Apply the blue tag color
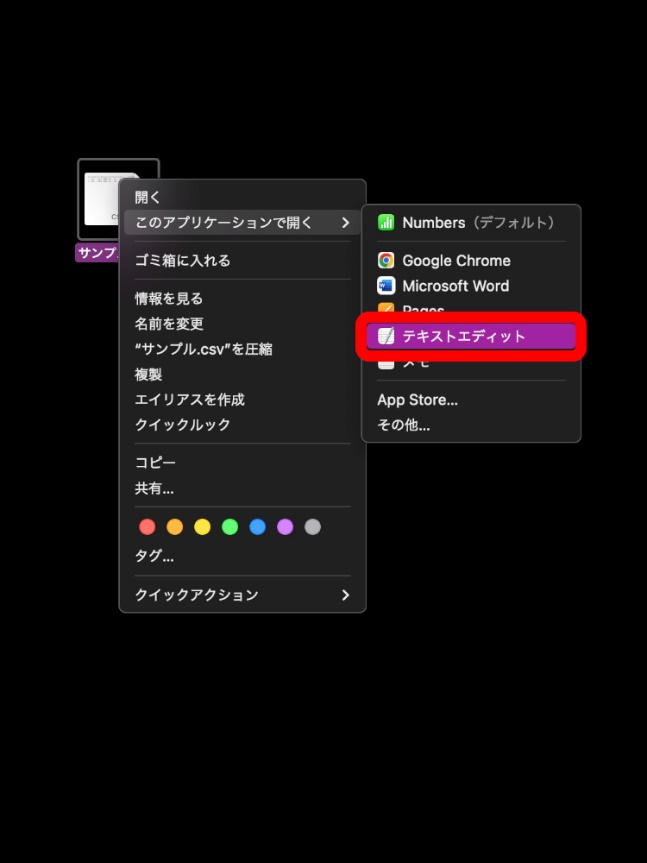The height and width of the screenshot is (863, 647). (257, 527)
